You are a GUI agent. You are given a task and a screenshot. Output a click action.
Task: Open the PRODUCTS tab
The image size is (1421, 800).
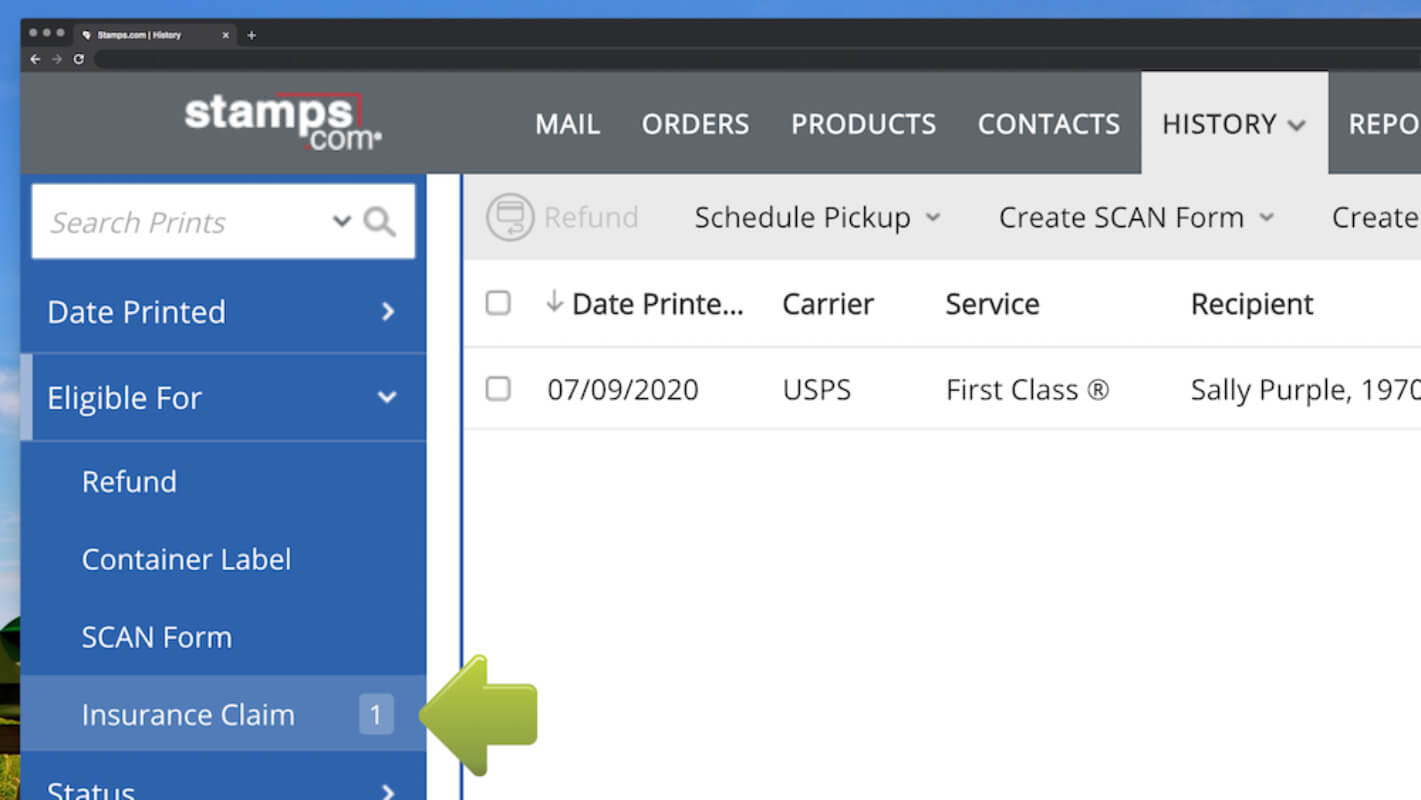point(863,124)
